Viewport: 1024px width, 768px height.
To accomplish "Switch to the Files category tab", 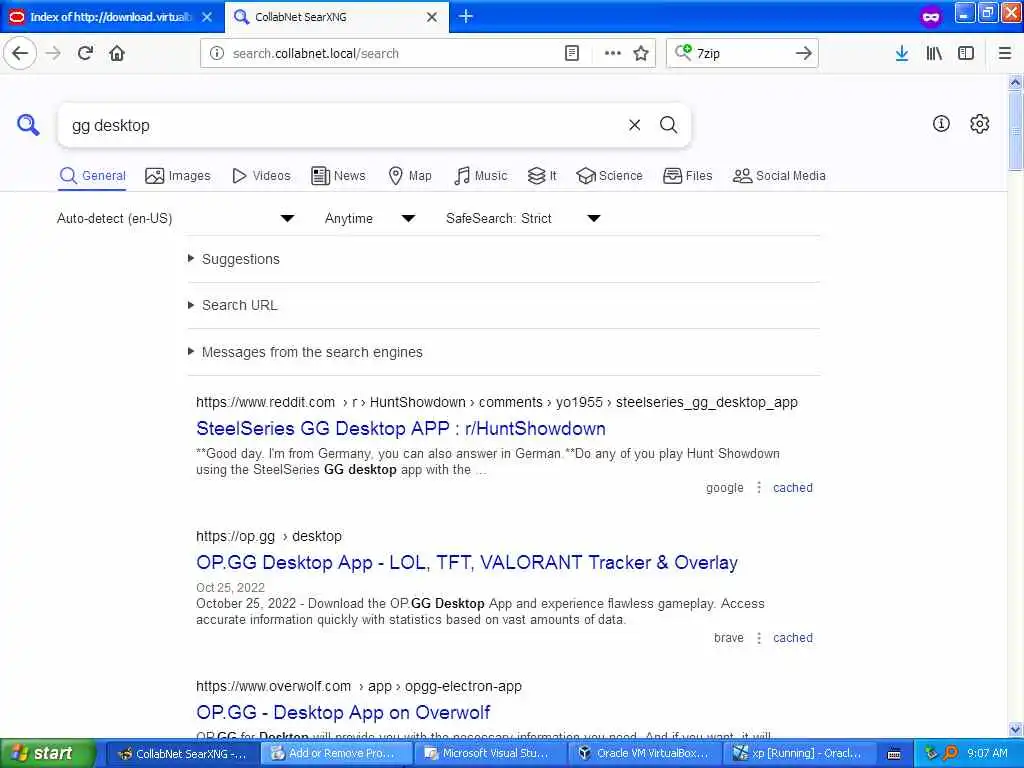I will click(x=688, y=176).
